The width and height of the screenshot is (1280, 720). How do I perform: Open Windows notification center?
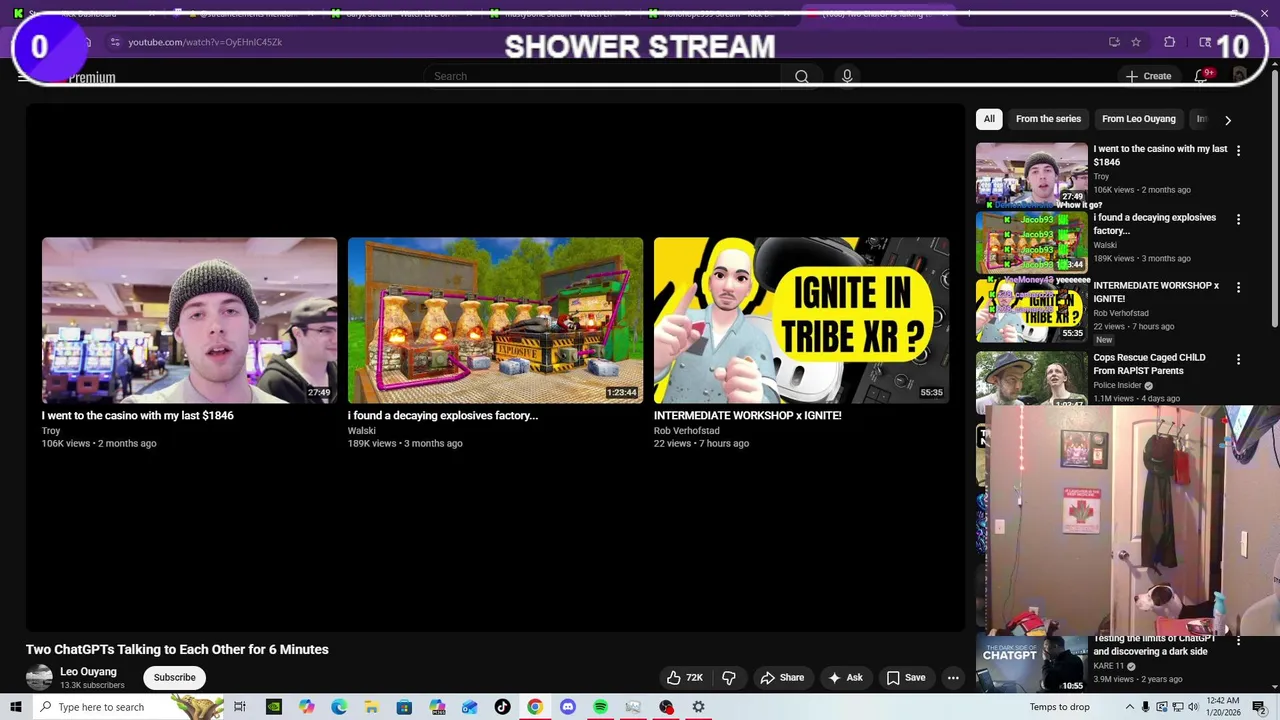click(x=1259, y=707)
